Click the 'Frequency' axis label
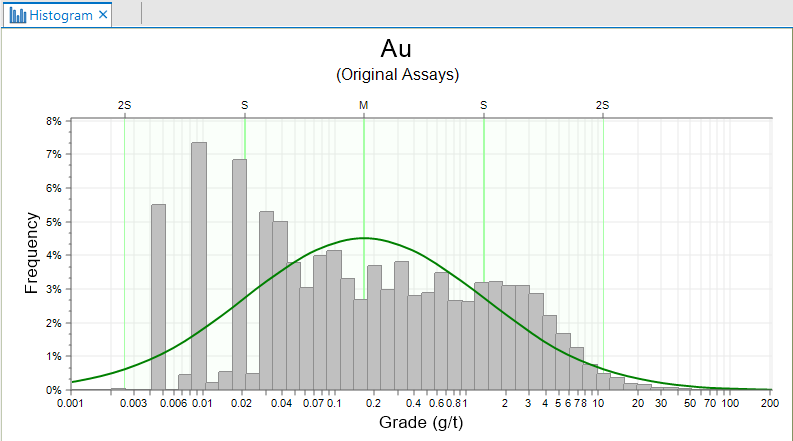 pos(31,253)
